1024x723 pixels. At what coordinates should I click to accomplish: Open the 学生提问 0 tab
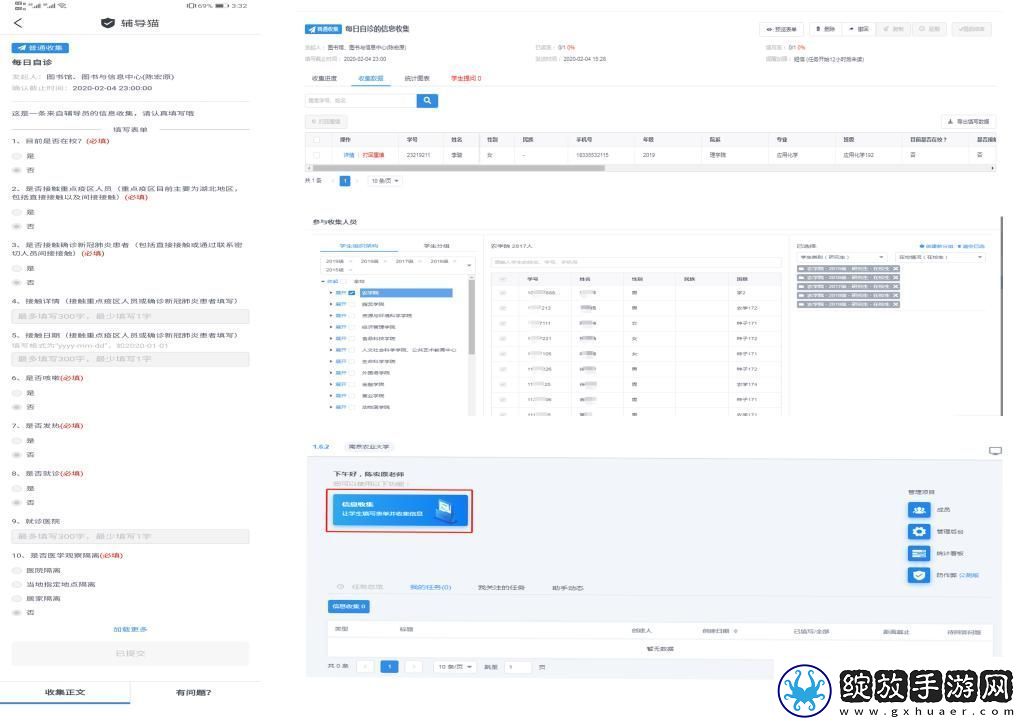[466, 78]
